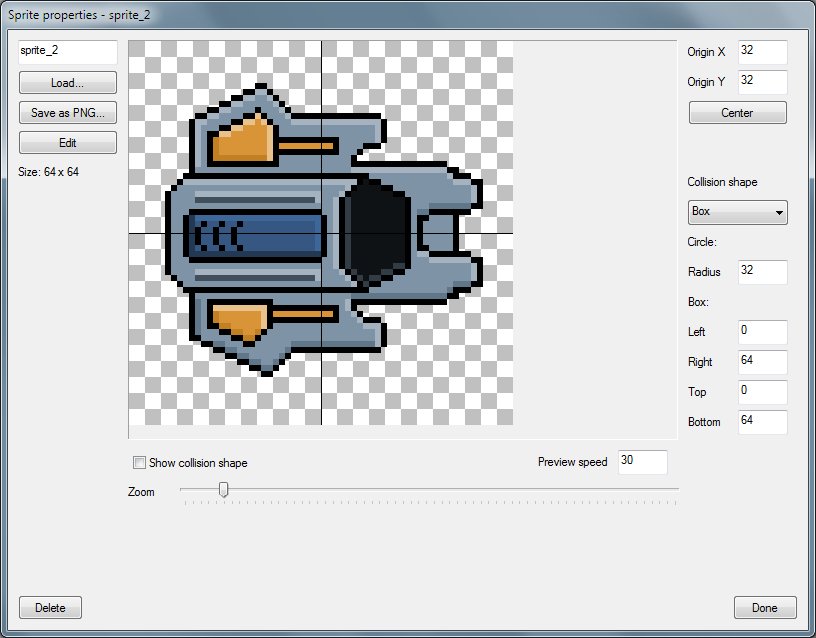
Task: Focus the Origin X field
Action: click(x=762, y=52)
